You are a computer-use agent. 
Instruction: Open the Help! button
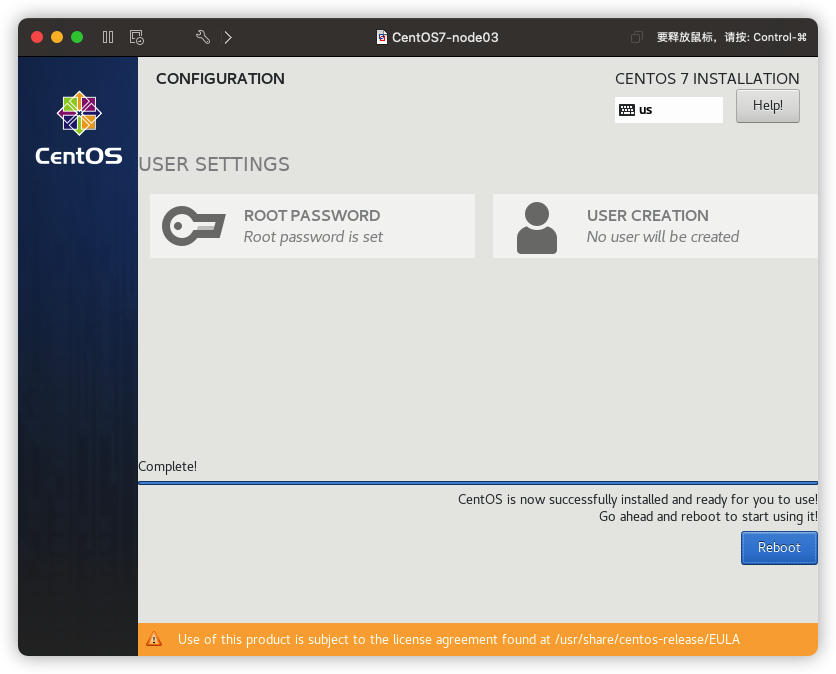click(767, 106)
